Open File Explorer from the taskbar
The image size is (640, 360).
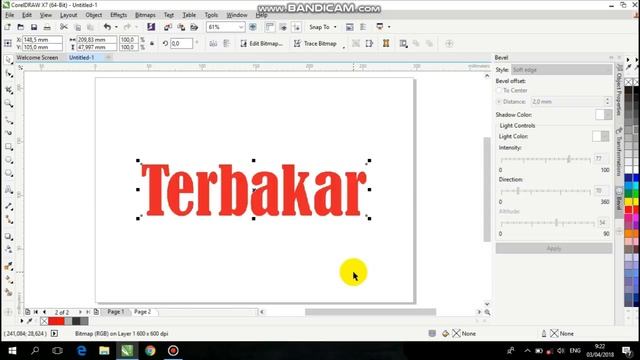click(x=104, y=351)
